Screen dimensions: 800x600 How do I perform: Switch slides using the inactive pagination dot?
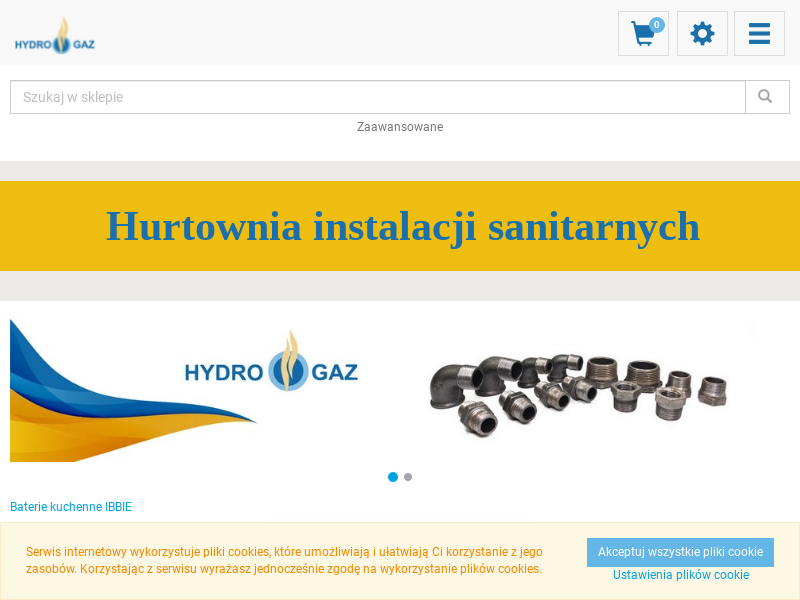(407, 477)
